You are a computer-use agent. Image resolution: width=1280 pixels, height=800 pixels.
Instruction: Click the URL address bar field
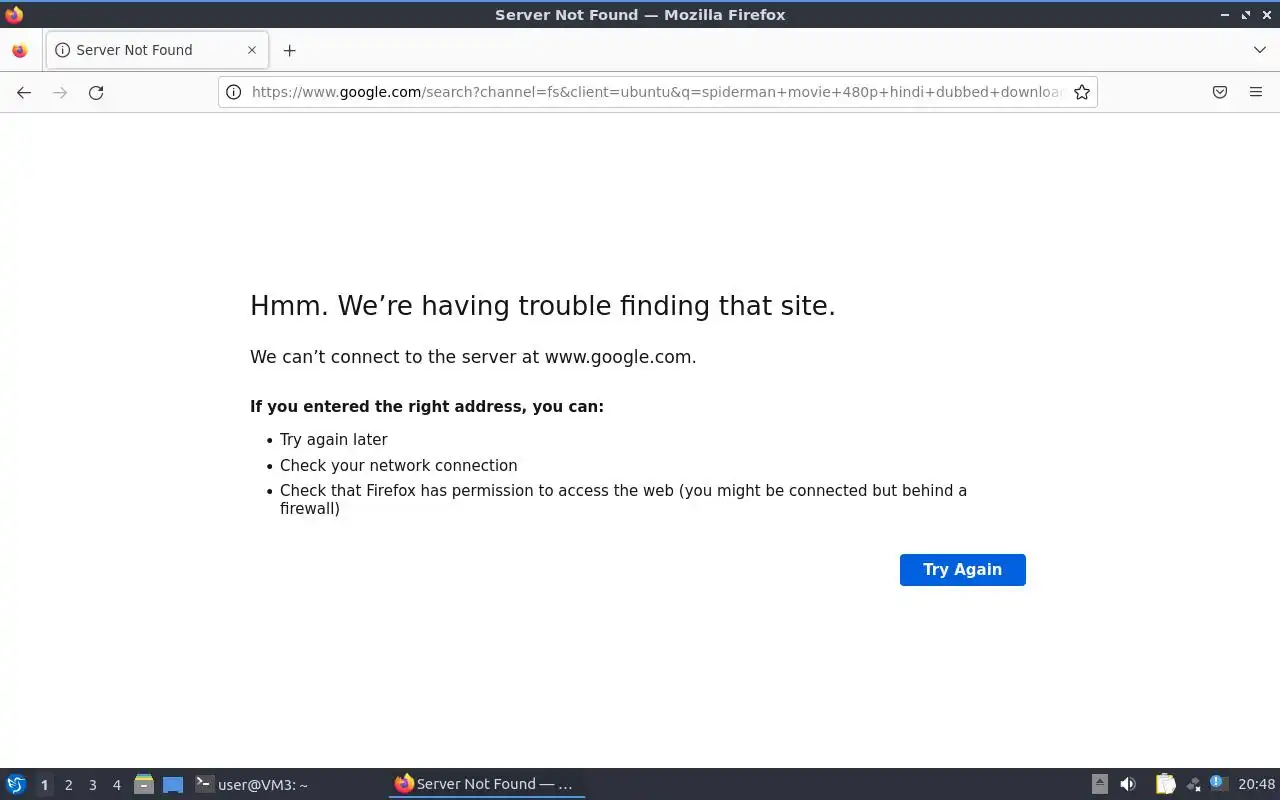657,92
